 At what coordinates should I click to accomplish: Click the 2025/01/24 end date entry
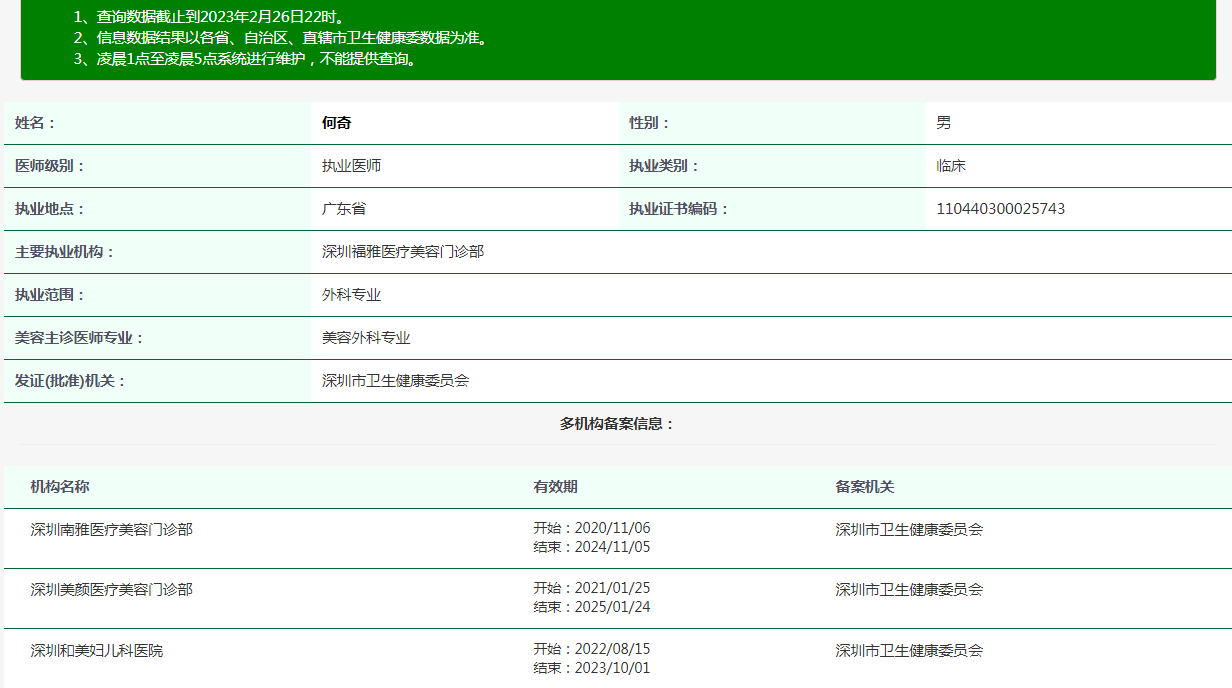(592, 607)
